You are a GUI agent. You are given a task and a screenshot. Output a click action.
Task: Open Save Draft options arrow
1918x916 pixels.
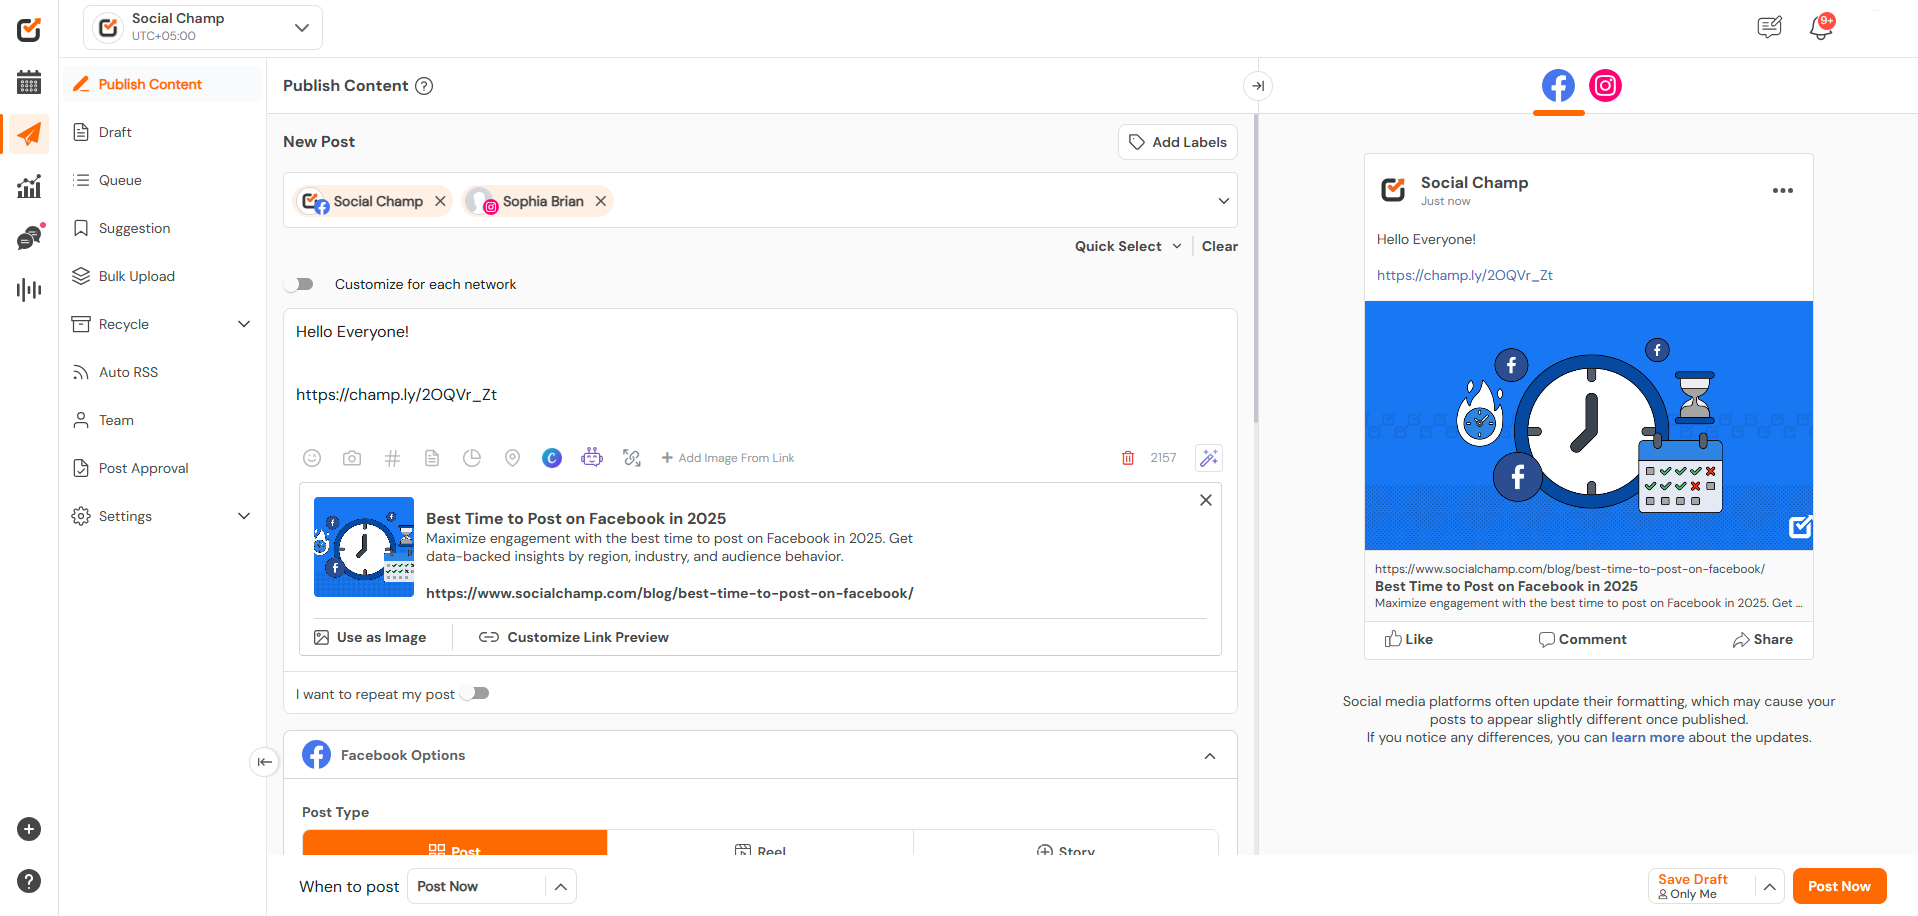pyautogui.click(x=1769, y=886)
